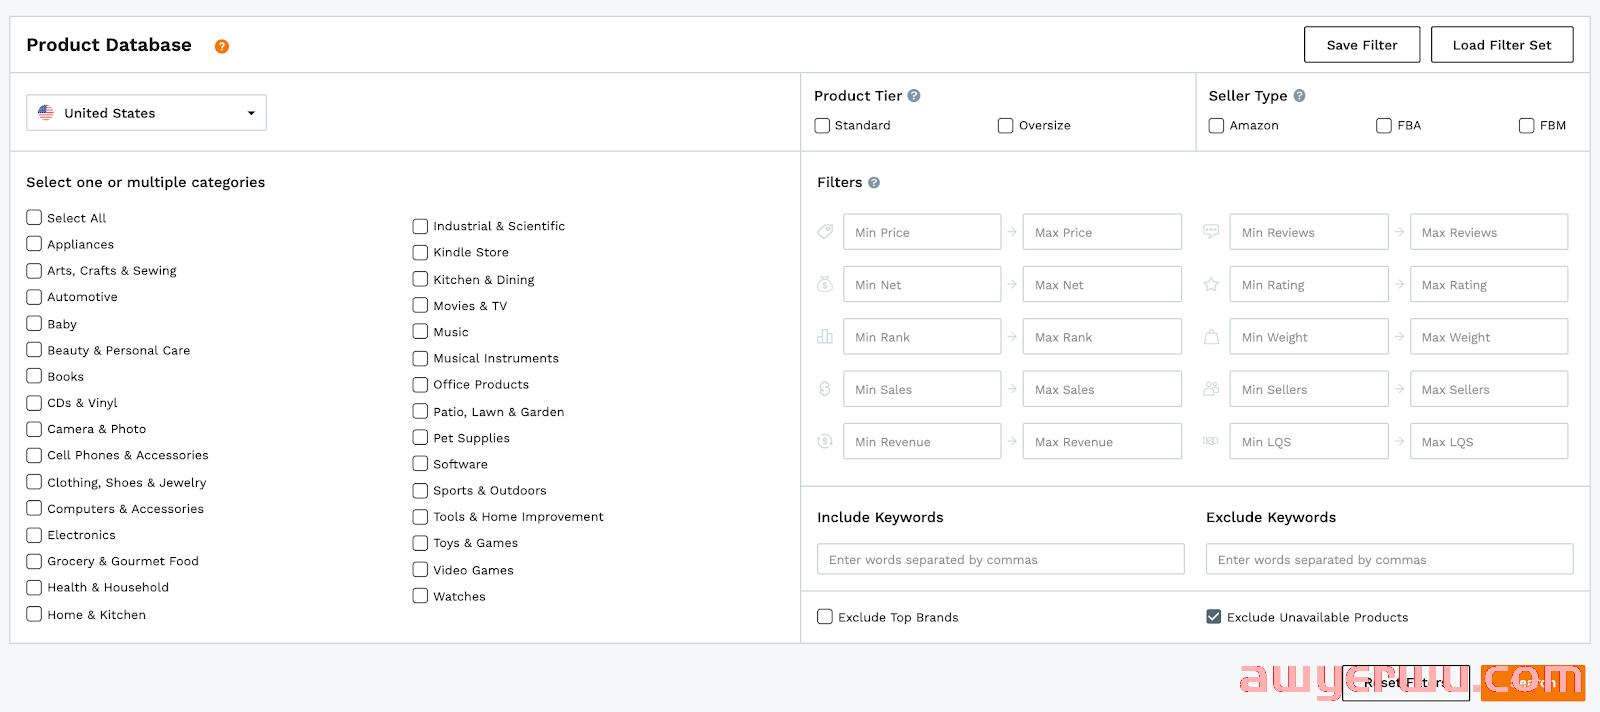Tick the Appliances category checkbox
Image resolution: width=1600 pixels, height=712 pixels.
click(x=34, y=244)
